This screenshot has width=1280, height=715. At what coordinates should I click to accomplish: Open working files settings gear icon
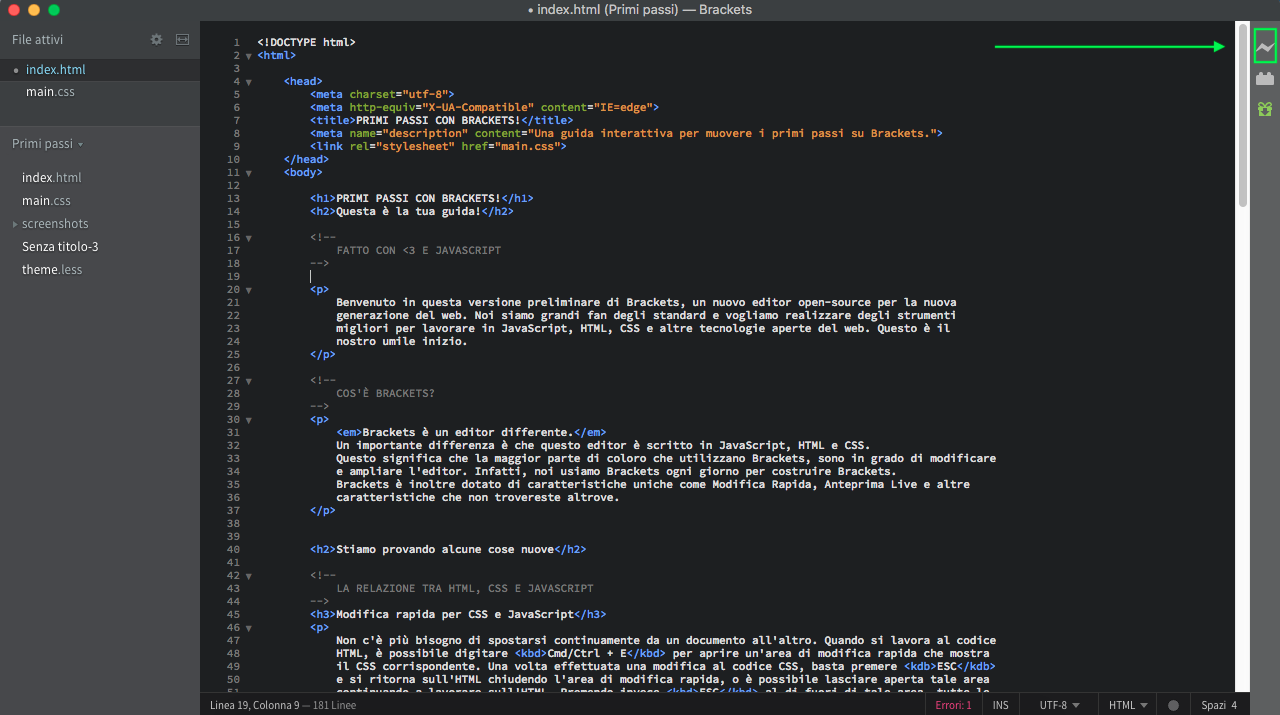coord(156,40)
